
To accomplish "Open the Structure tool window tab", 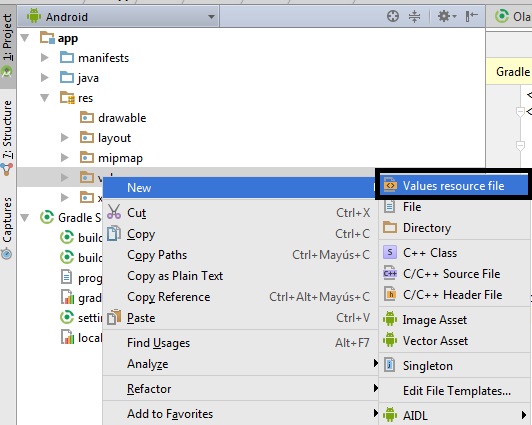I will 7,137.
